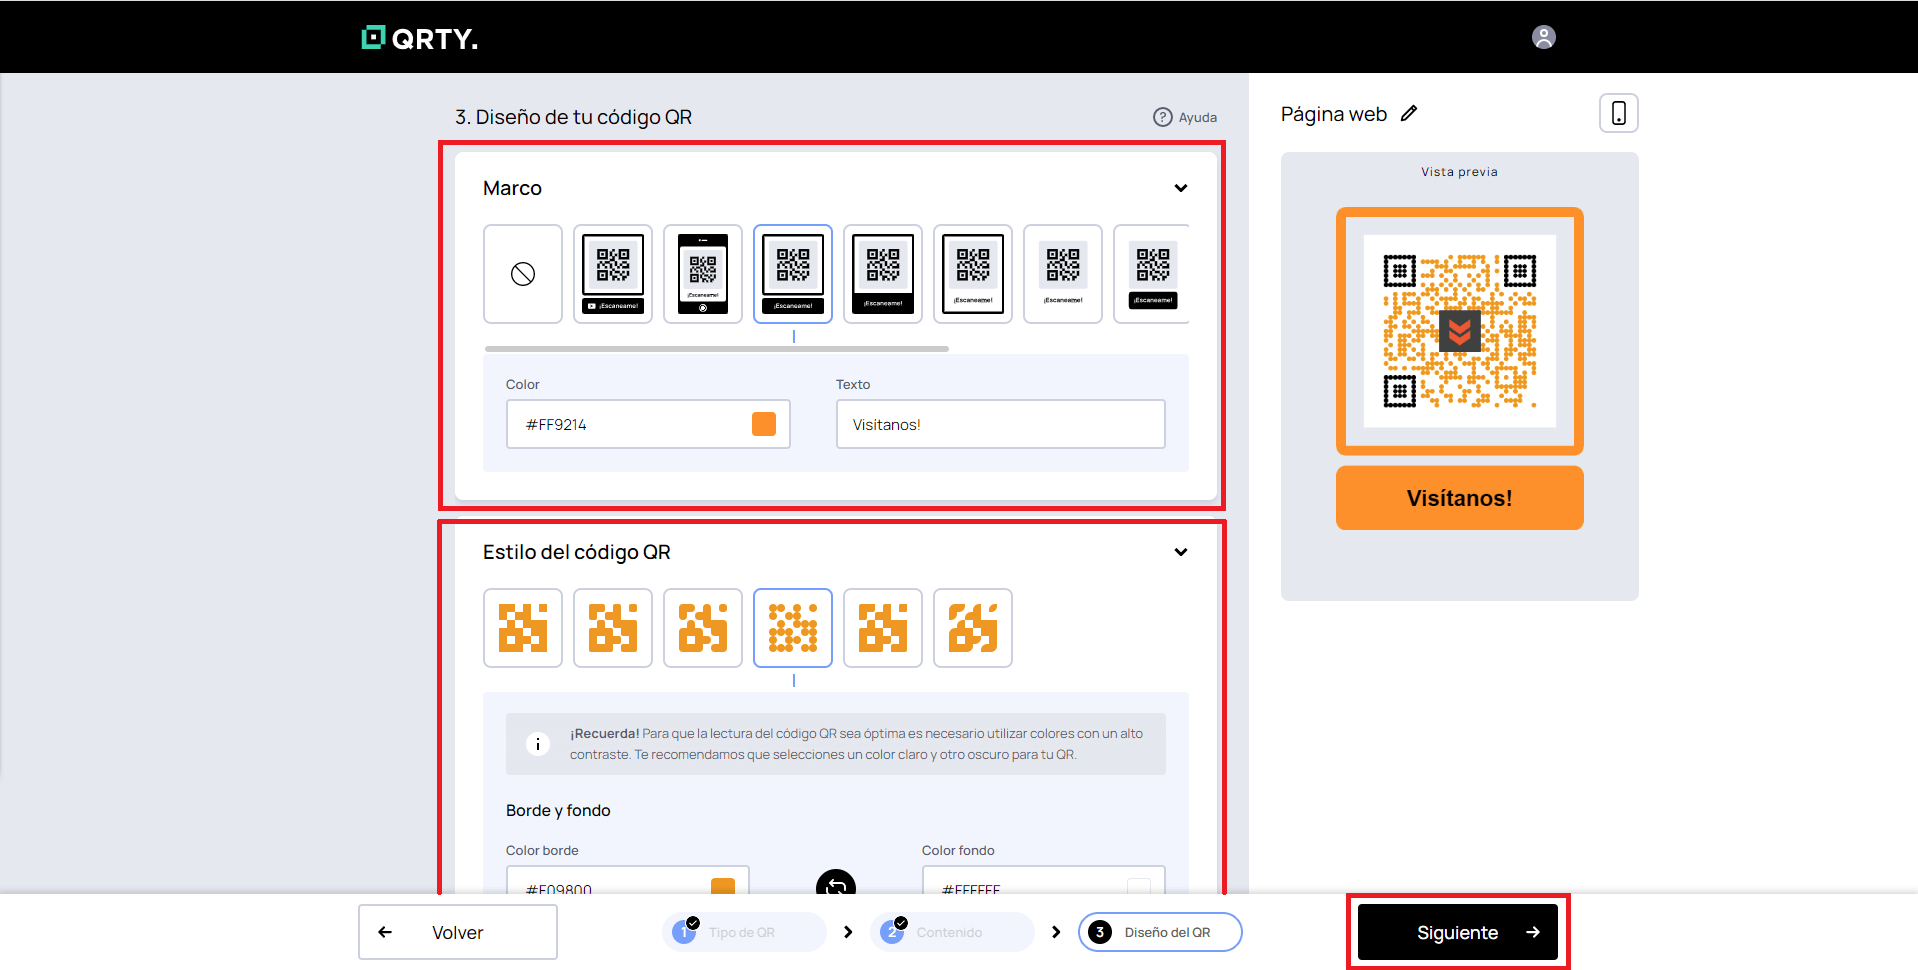Viewport: 1918px width, 970px height.
Task: Select the sixth slanted QR pattern style
Action: click(x=973, y=628)
